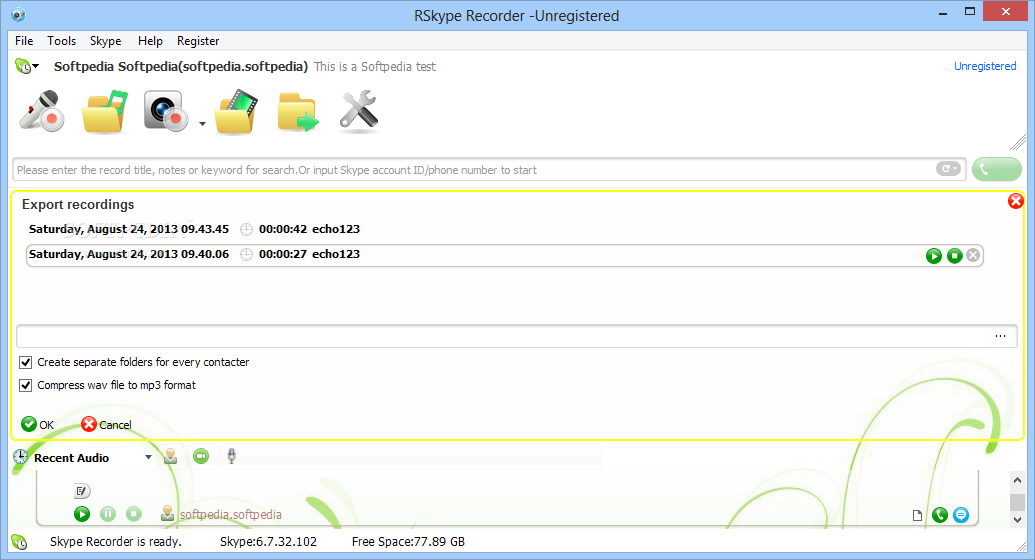Cancel the export recordings dialog
The width and height of the screenshot is (1035, 560).
[106, 425]
